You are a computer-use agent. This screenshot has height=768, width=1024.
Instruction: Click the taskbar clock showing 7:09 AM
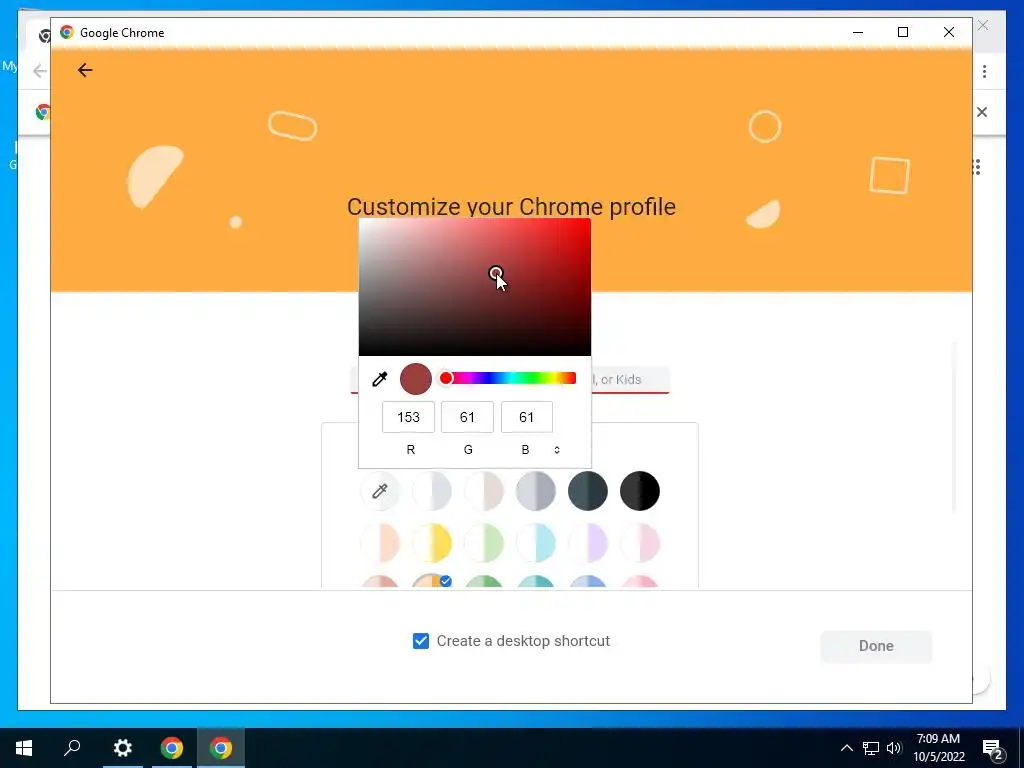pyautogui.click(x=938, y=748)
